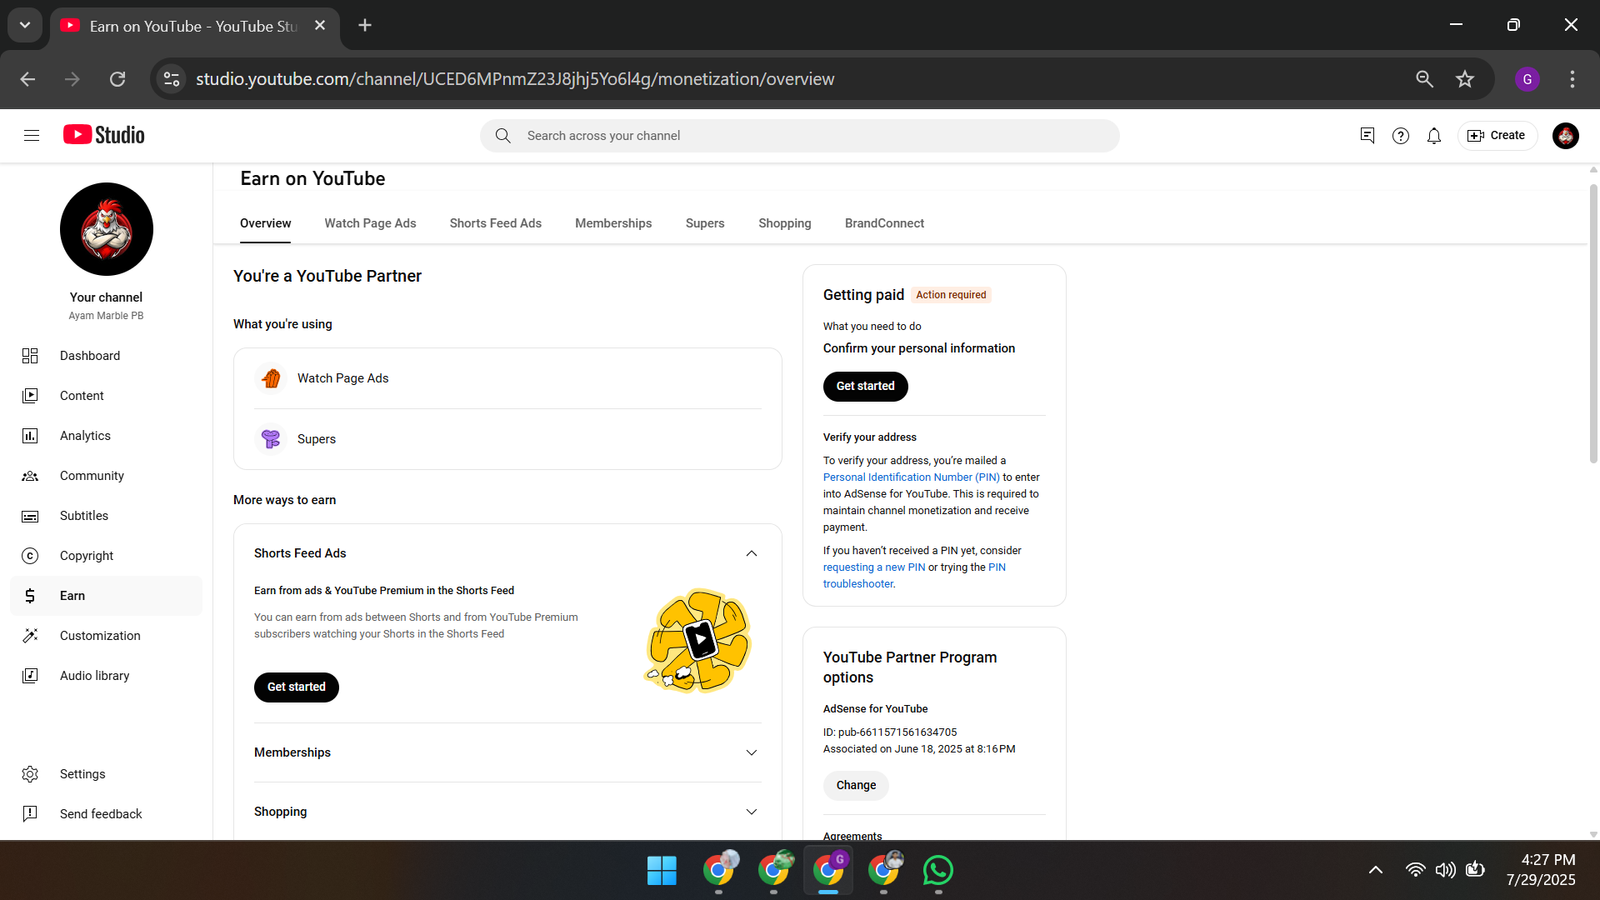Click the Wi-Fi network tray icon
This screenshot has height=900, width=1600.
[1415, 870]
